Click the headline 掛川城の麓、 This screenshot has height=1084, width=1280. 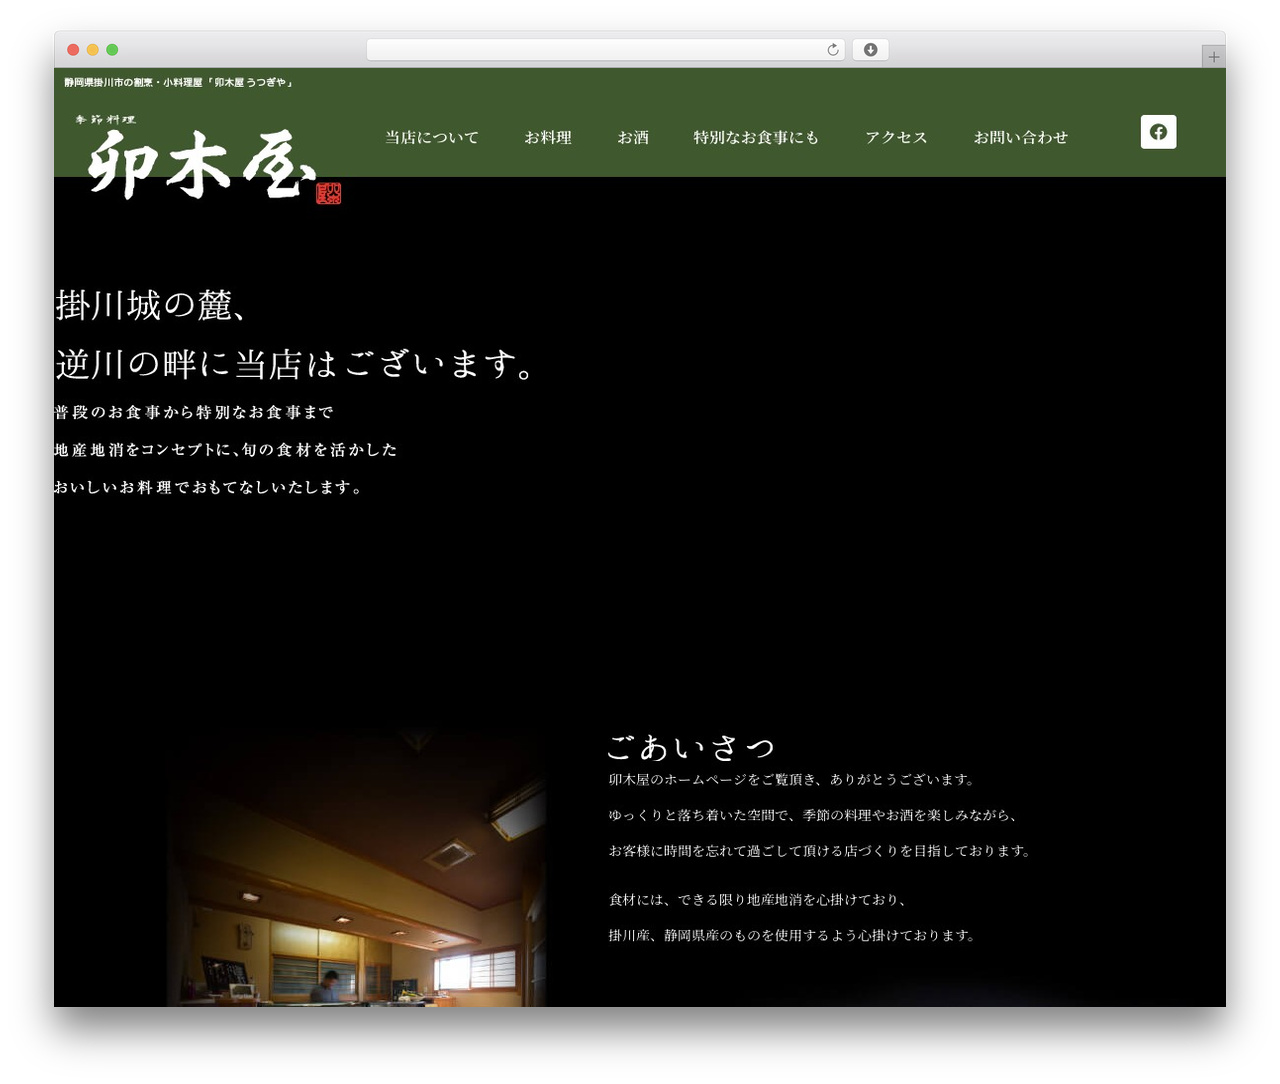click(x=152, y=305)
